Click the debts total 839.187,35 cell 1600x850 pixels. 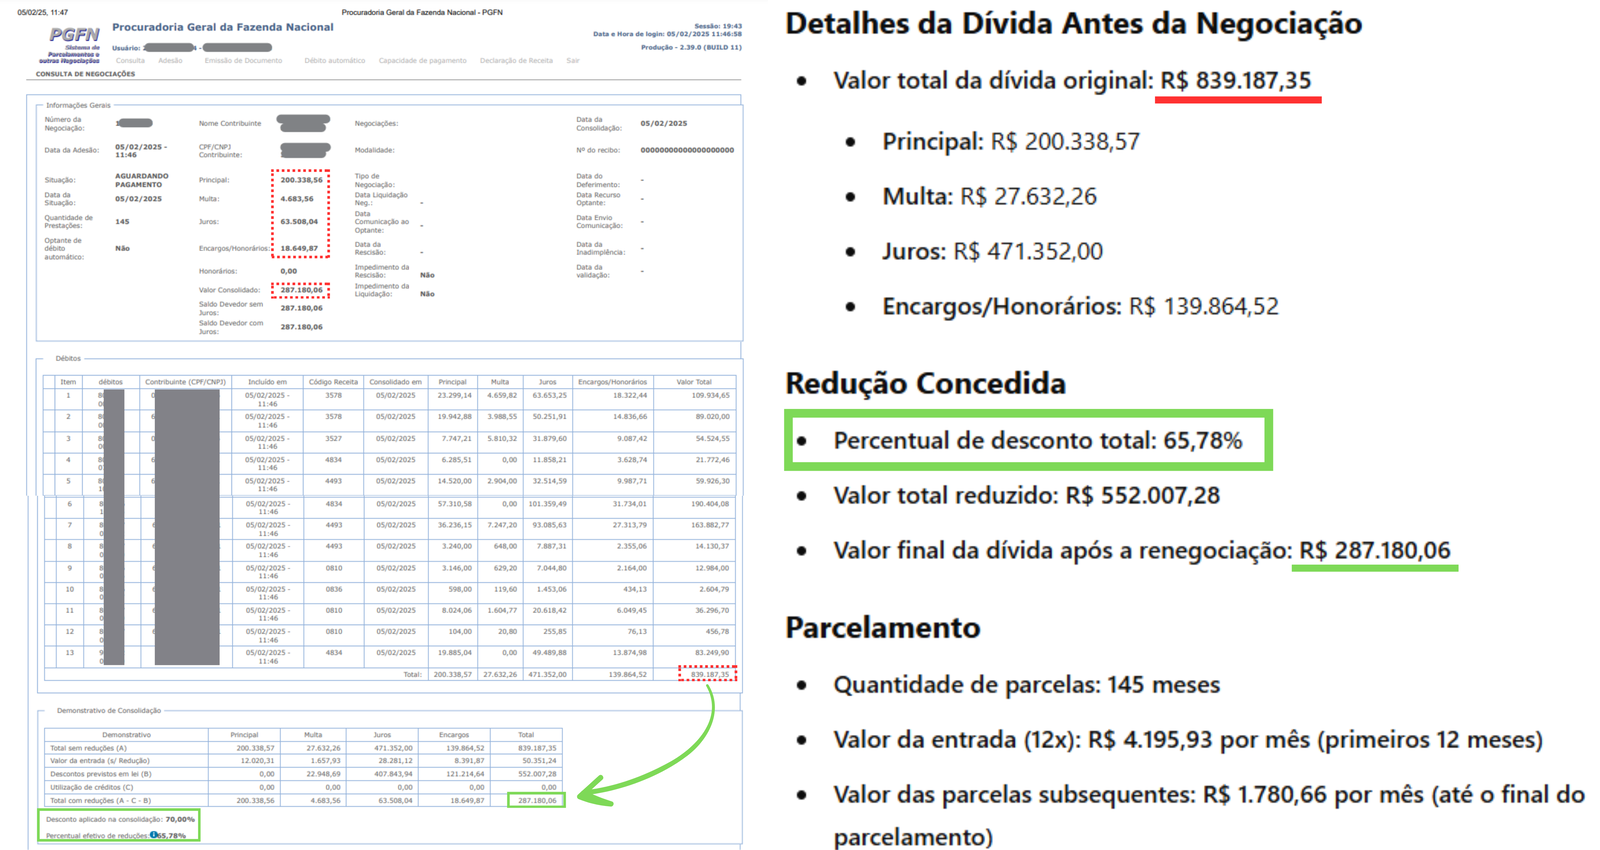click(x=709, y=675)
